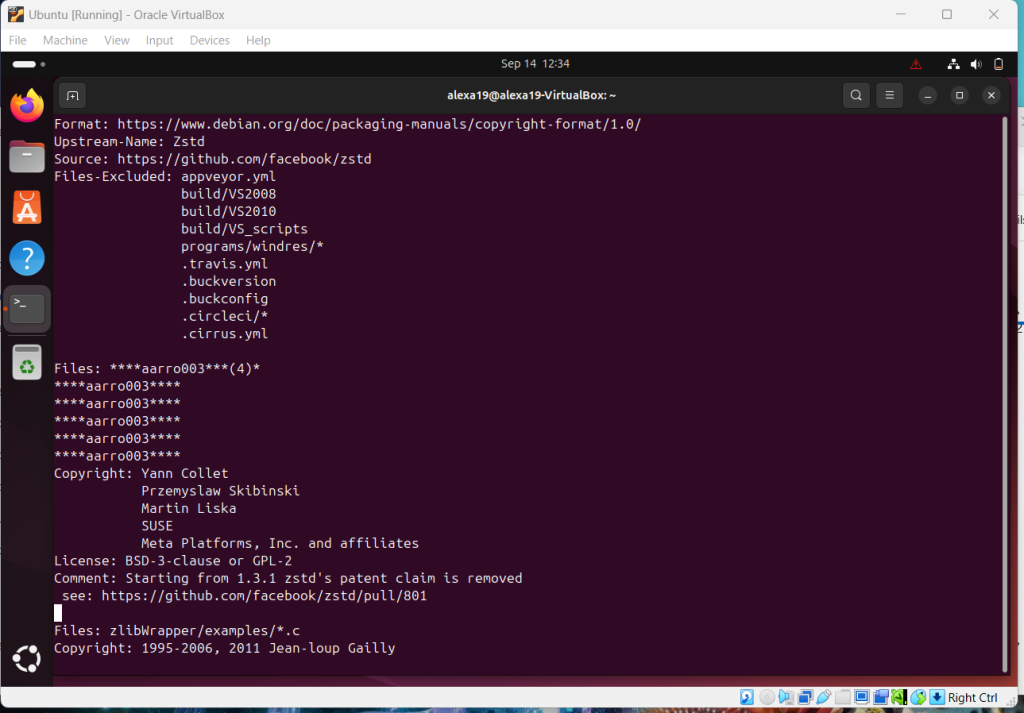
Task: Click the terminal search icon
Action: pos(856,96)
